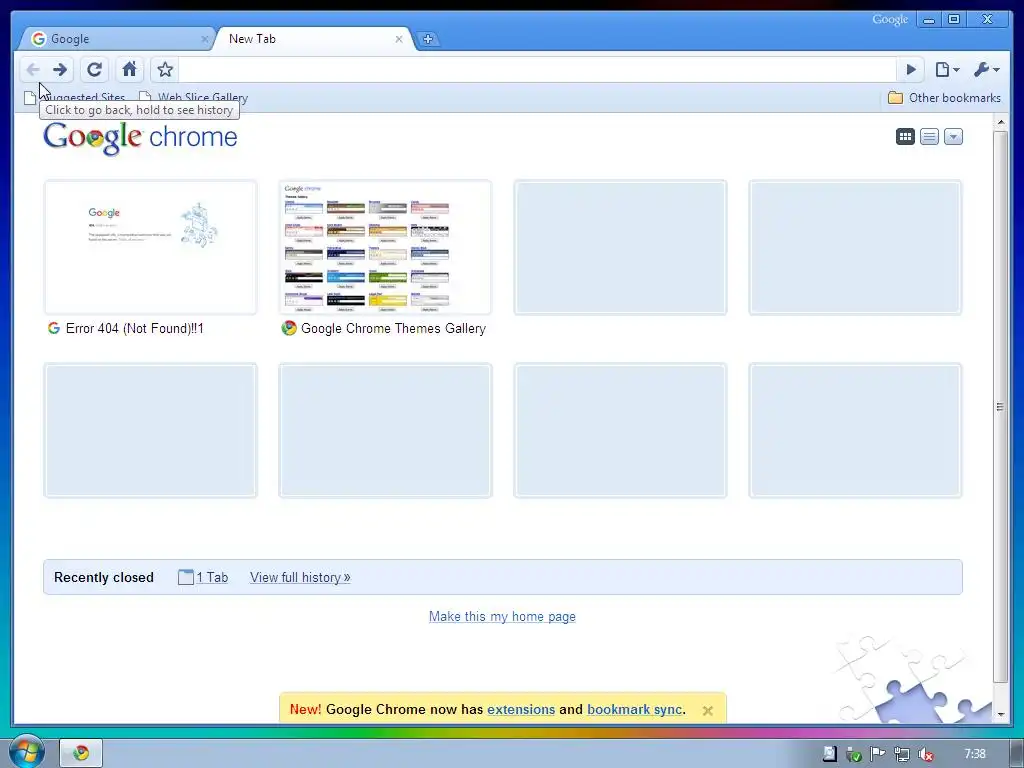The height and width of the screenshot is (768, 1024).
Task: Expand the new tab page options dropdown
Action: pos(953,136)
